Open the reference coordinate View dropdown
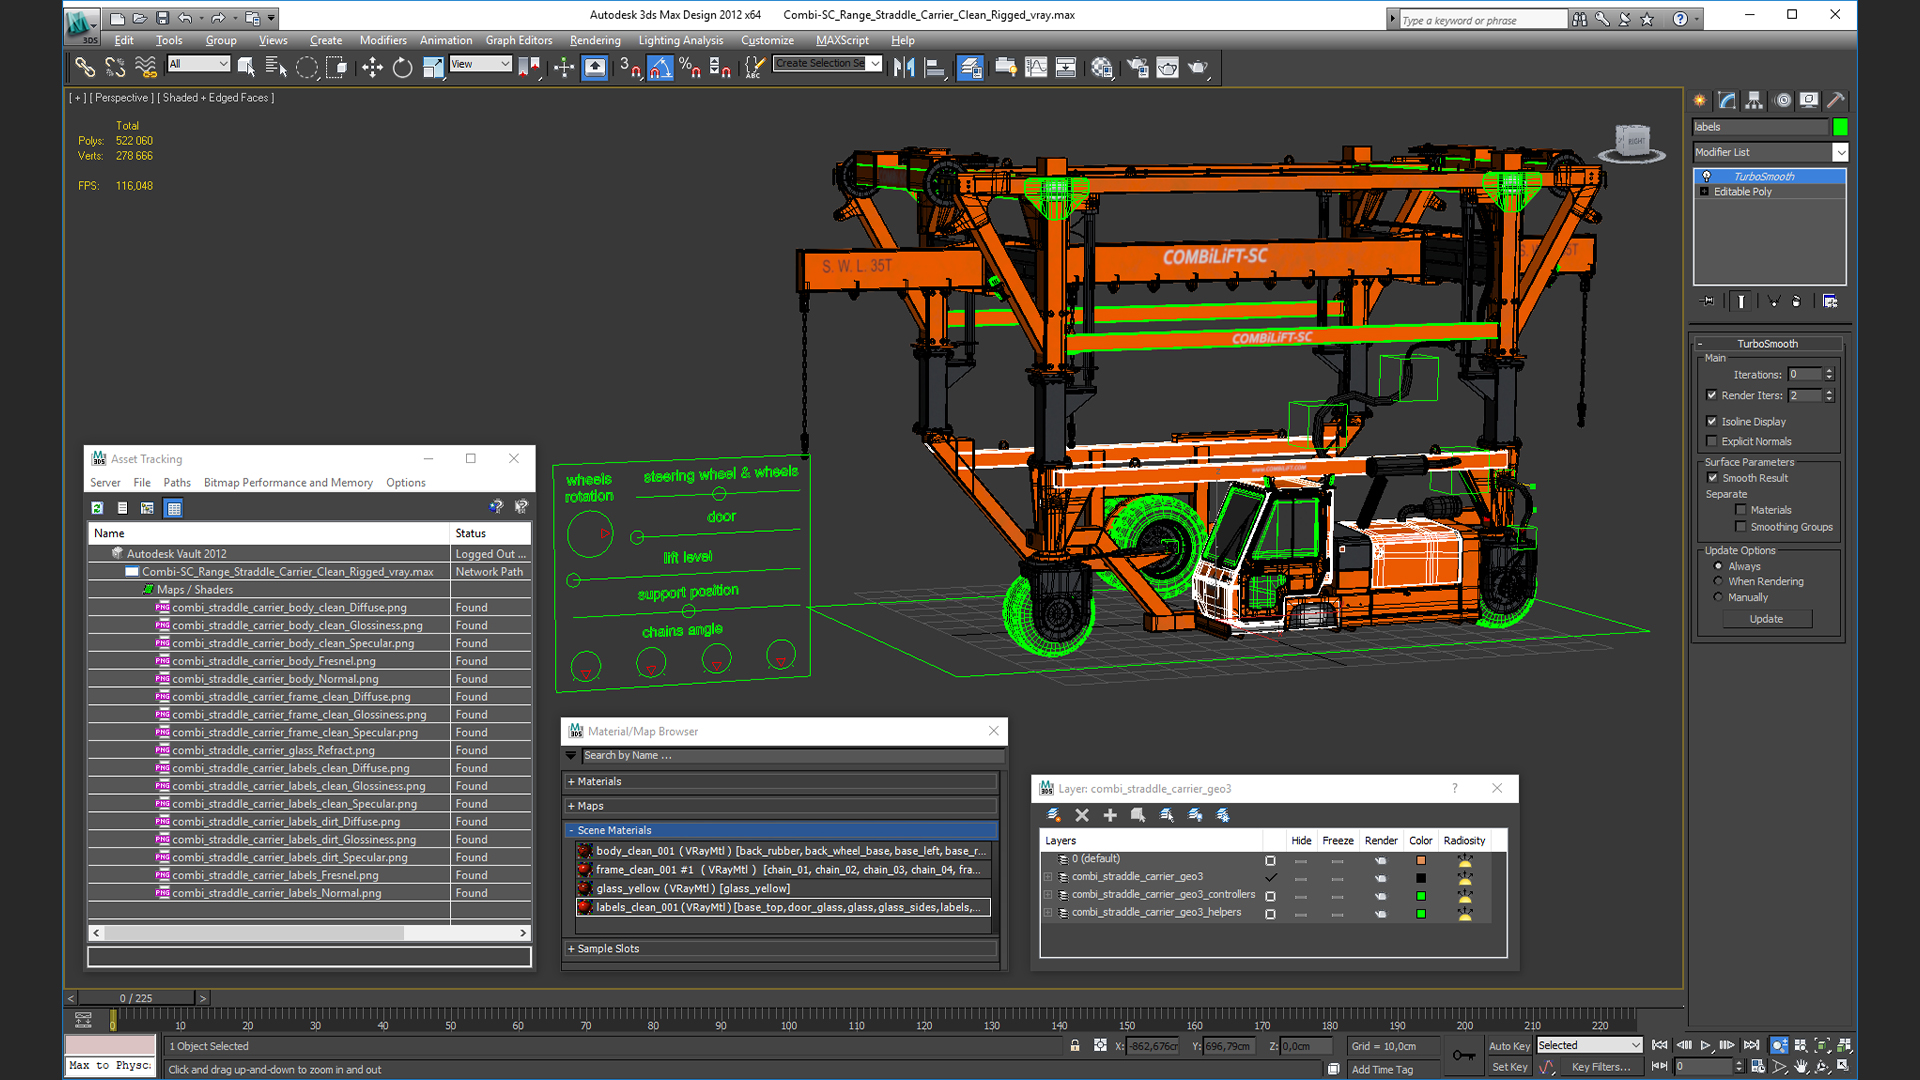 click(x=481, y=64)
